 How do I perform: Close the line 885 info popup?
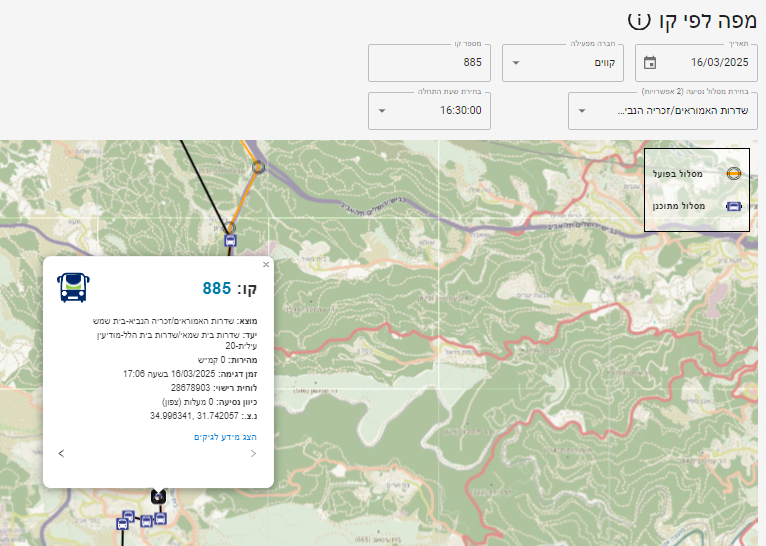[266, 265]
